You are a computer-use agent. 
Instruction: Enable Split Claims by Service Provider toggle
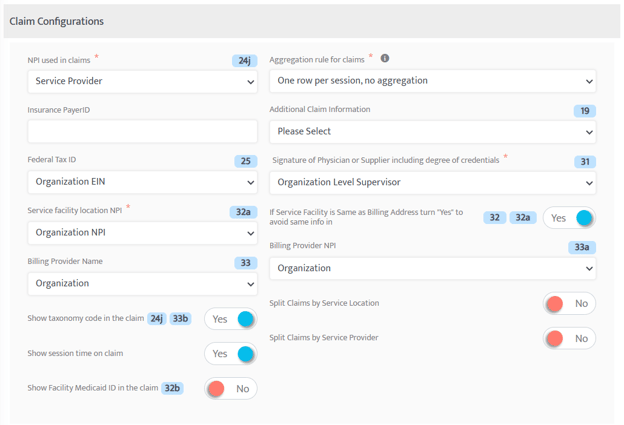coord(569,338)
